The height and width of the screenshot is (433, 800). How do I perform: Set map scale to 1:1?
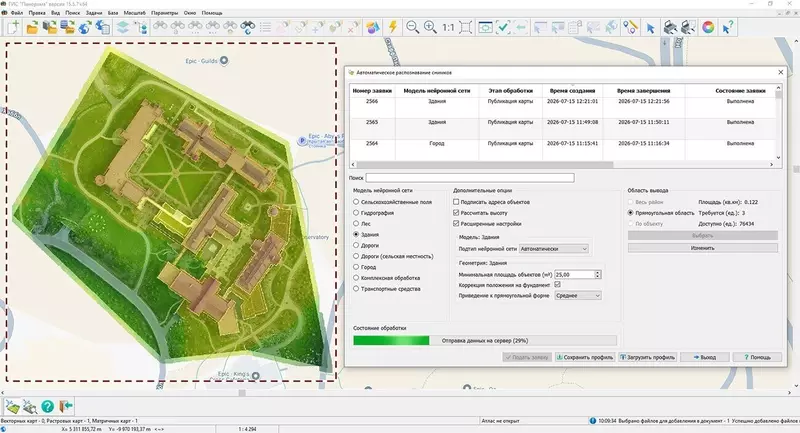pos(448,28)
